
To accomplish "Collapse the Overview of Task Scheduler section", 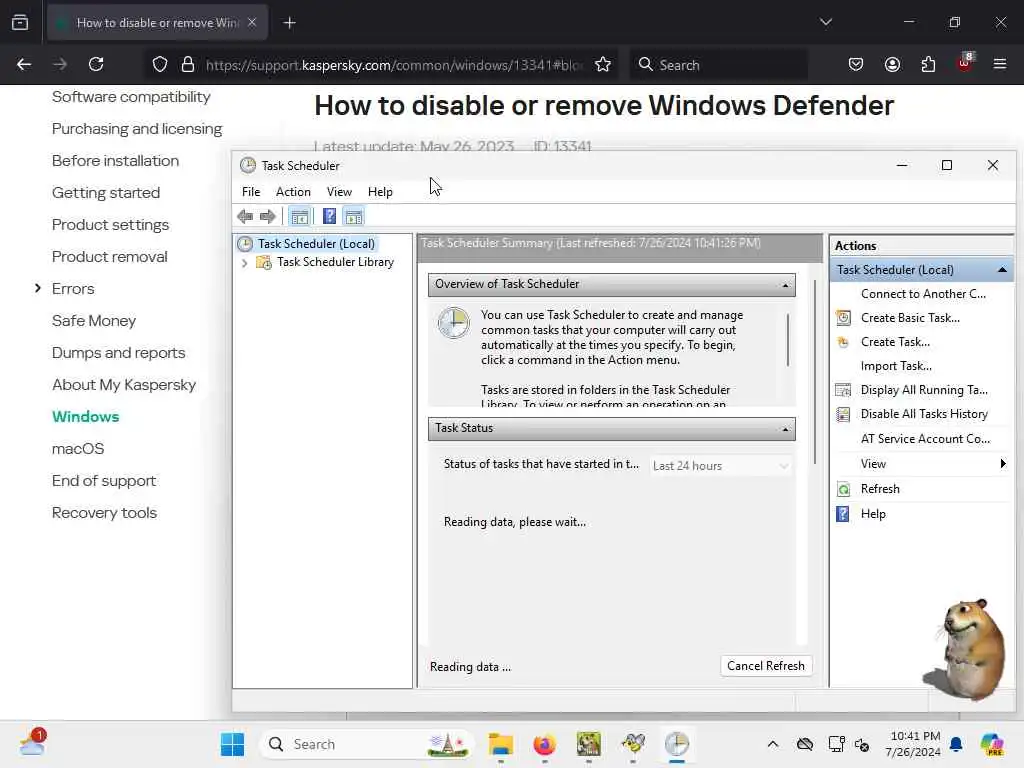I will click(x=785, y=285).
